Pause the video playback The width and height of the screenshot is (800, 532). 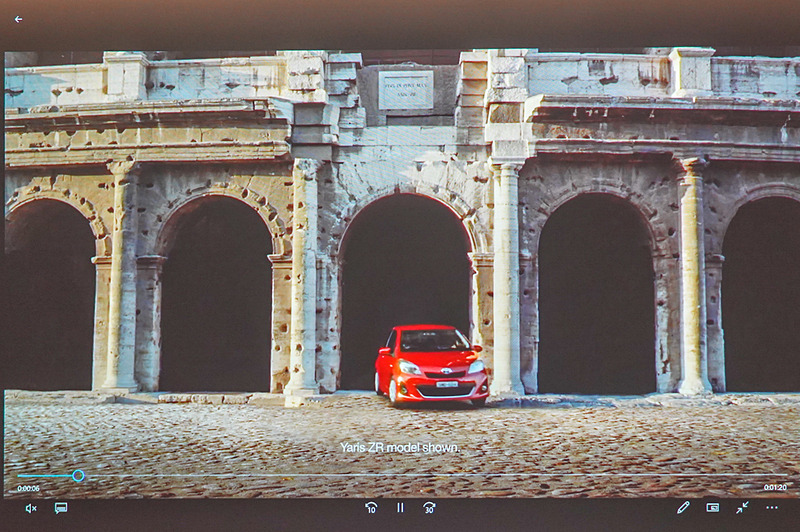(x=401, y=508)
